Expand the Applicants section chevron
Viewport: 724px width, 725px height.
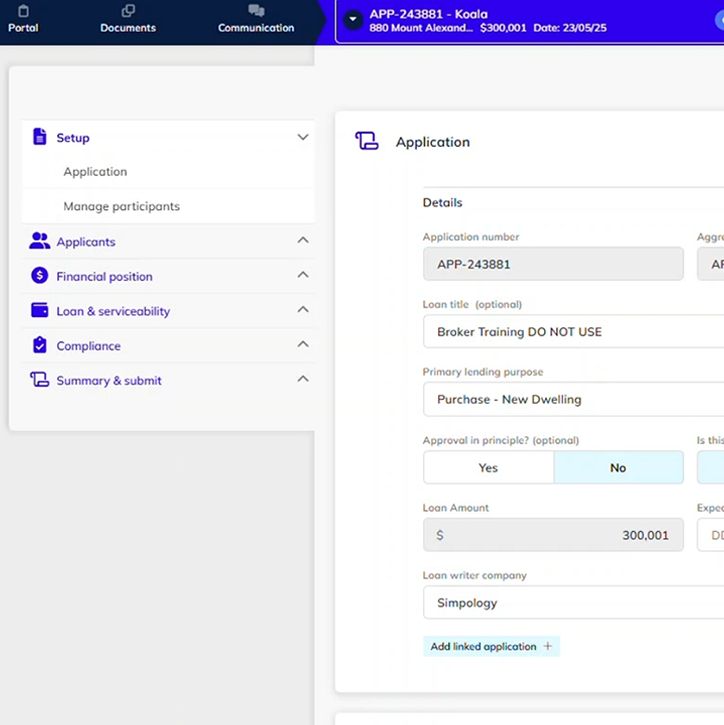303,241
